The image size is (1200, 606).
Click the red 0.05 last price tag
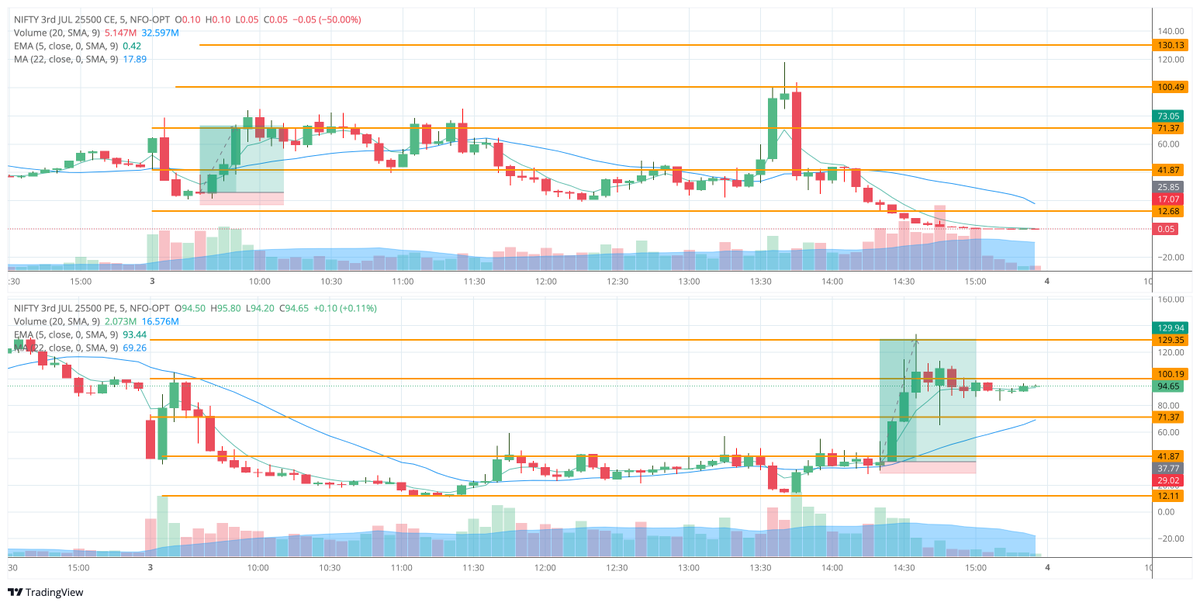point(1167,229)
